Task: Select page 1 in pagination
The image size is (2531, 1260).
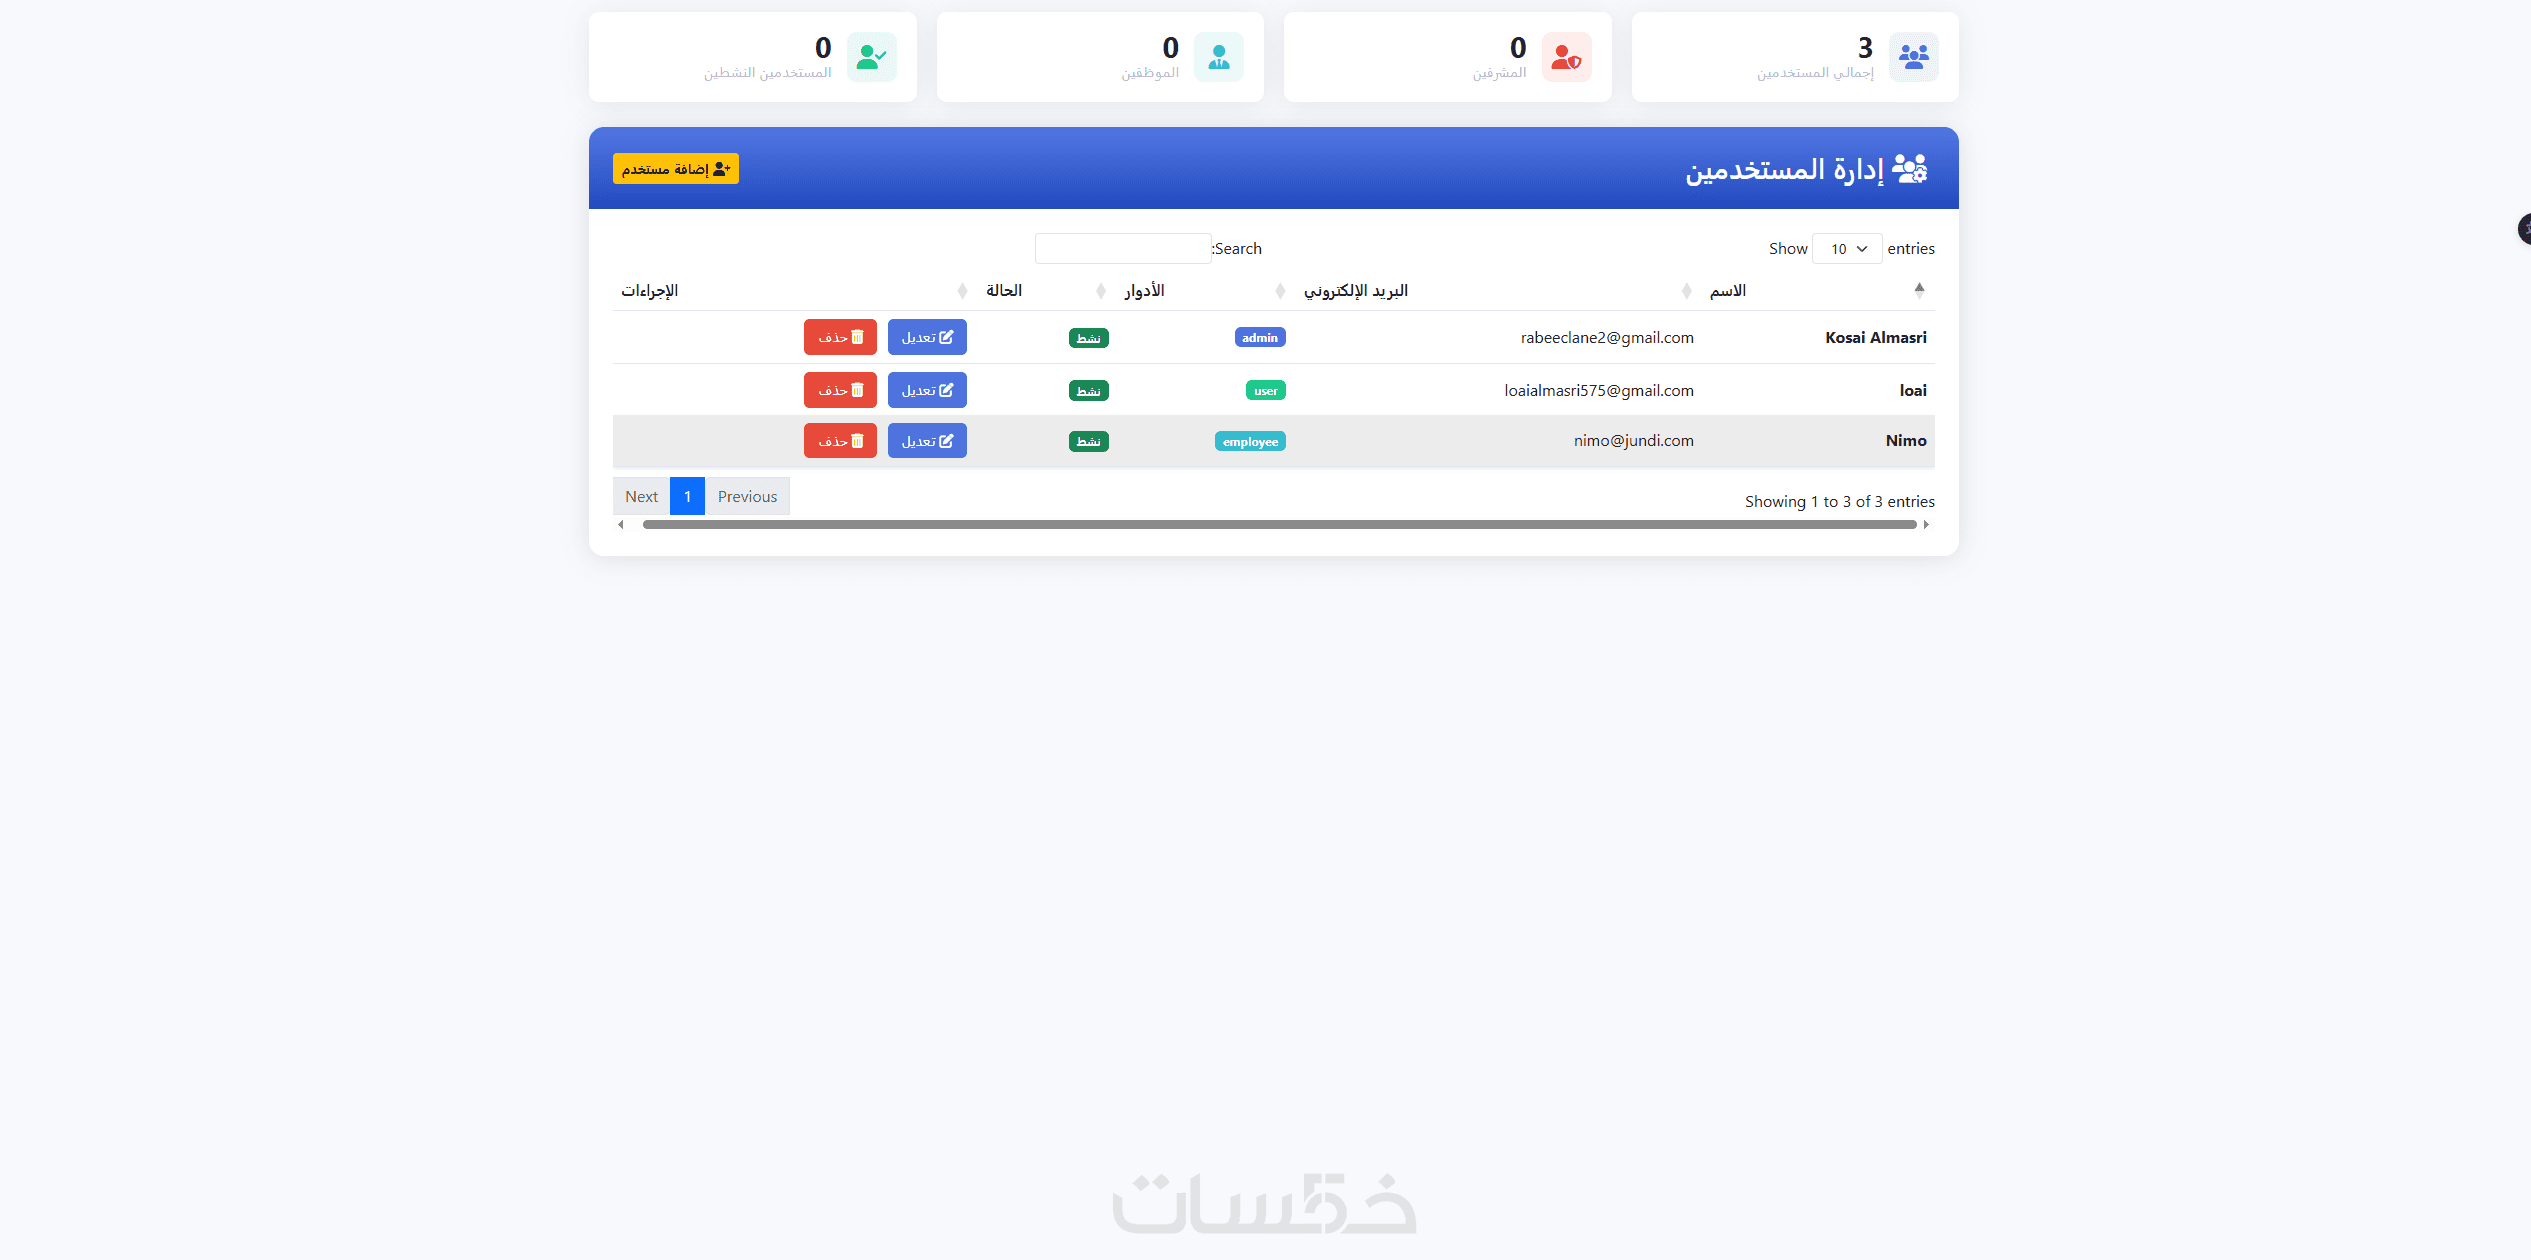Action: click(687, 496)
